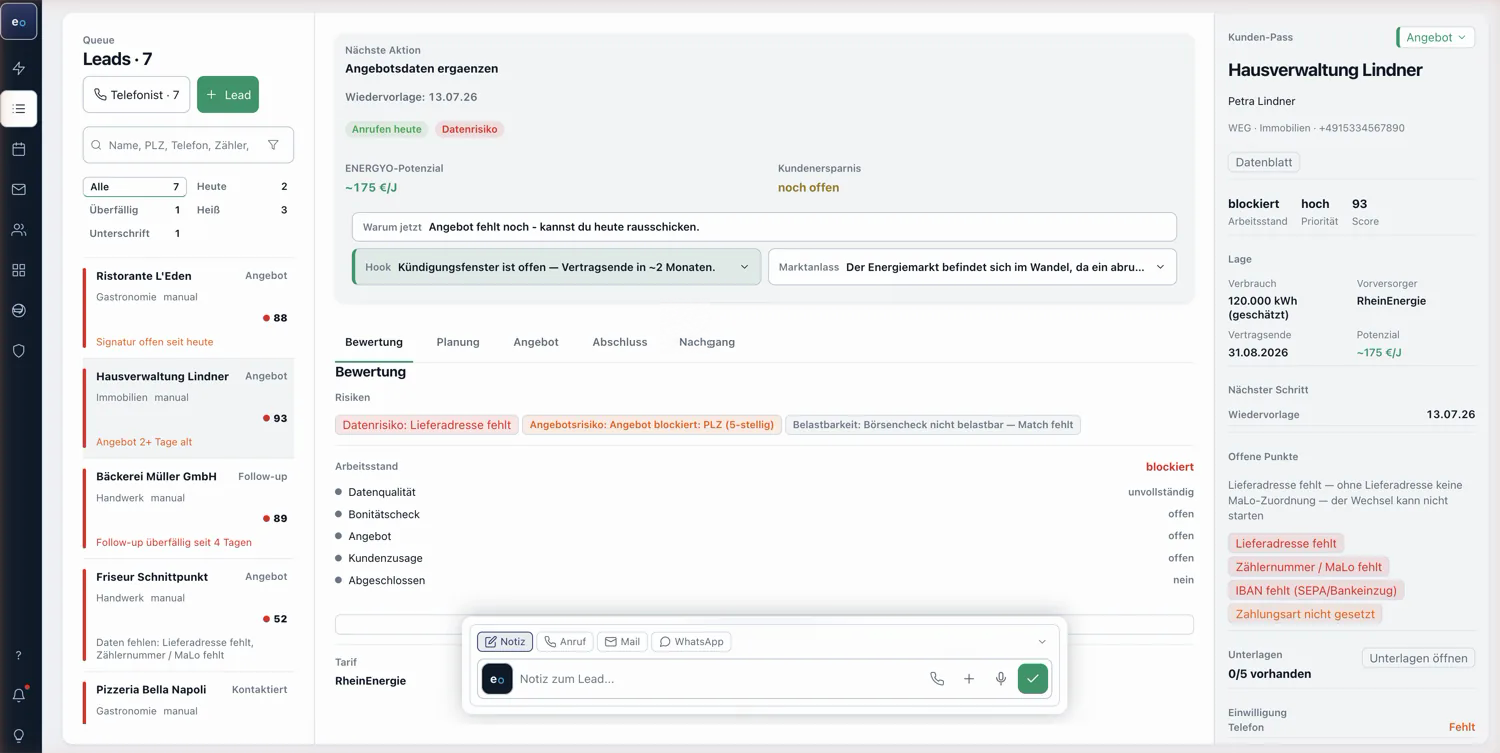Open notifications bell in the sidebar
This screenshot has width=1500, height=753.
(19, 695)
